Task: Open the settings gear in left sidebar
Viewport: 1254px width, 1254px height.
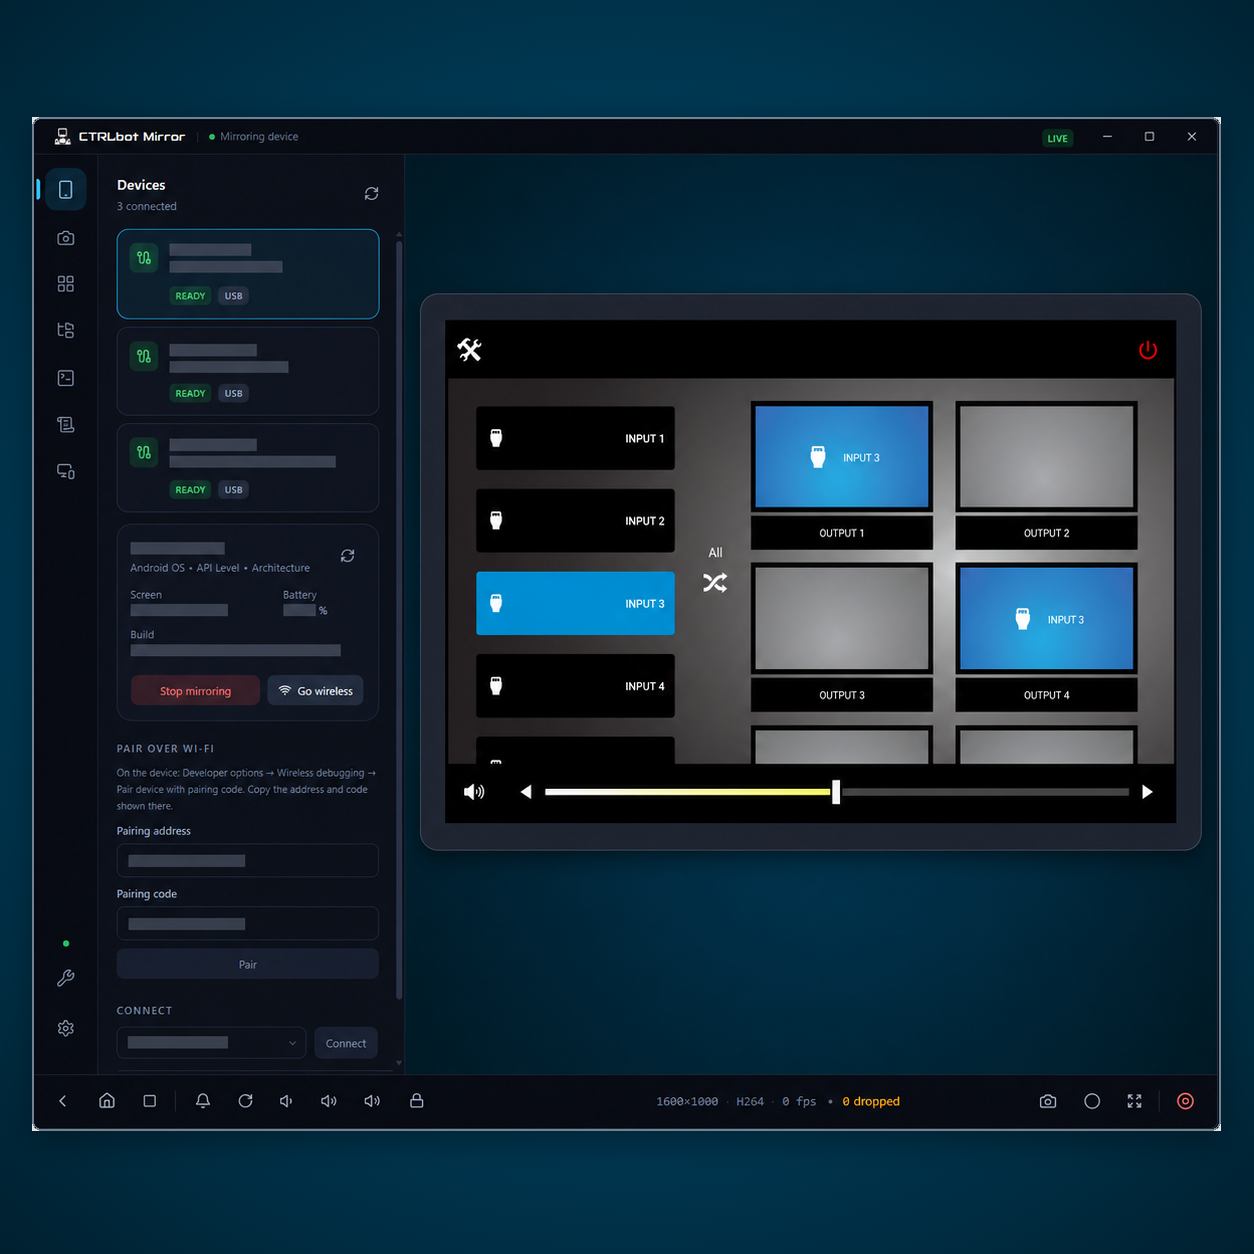Action: [66, 1028]
